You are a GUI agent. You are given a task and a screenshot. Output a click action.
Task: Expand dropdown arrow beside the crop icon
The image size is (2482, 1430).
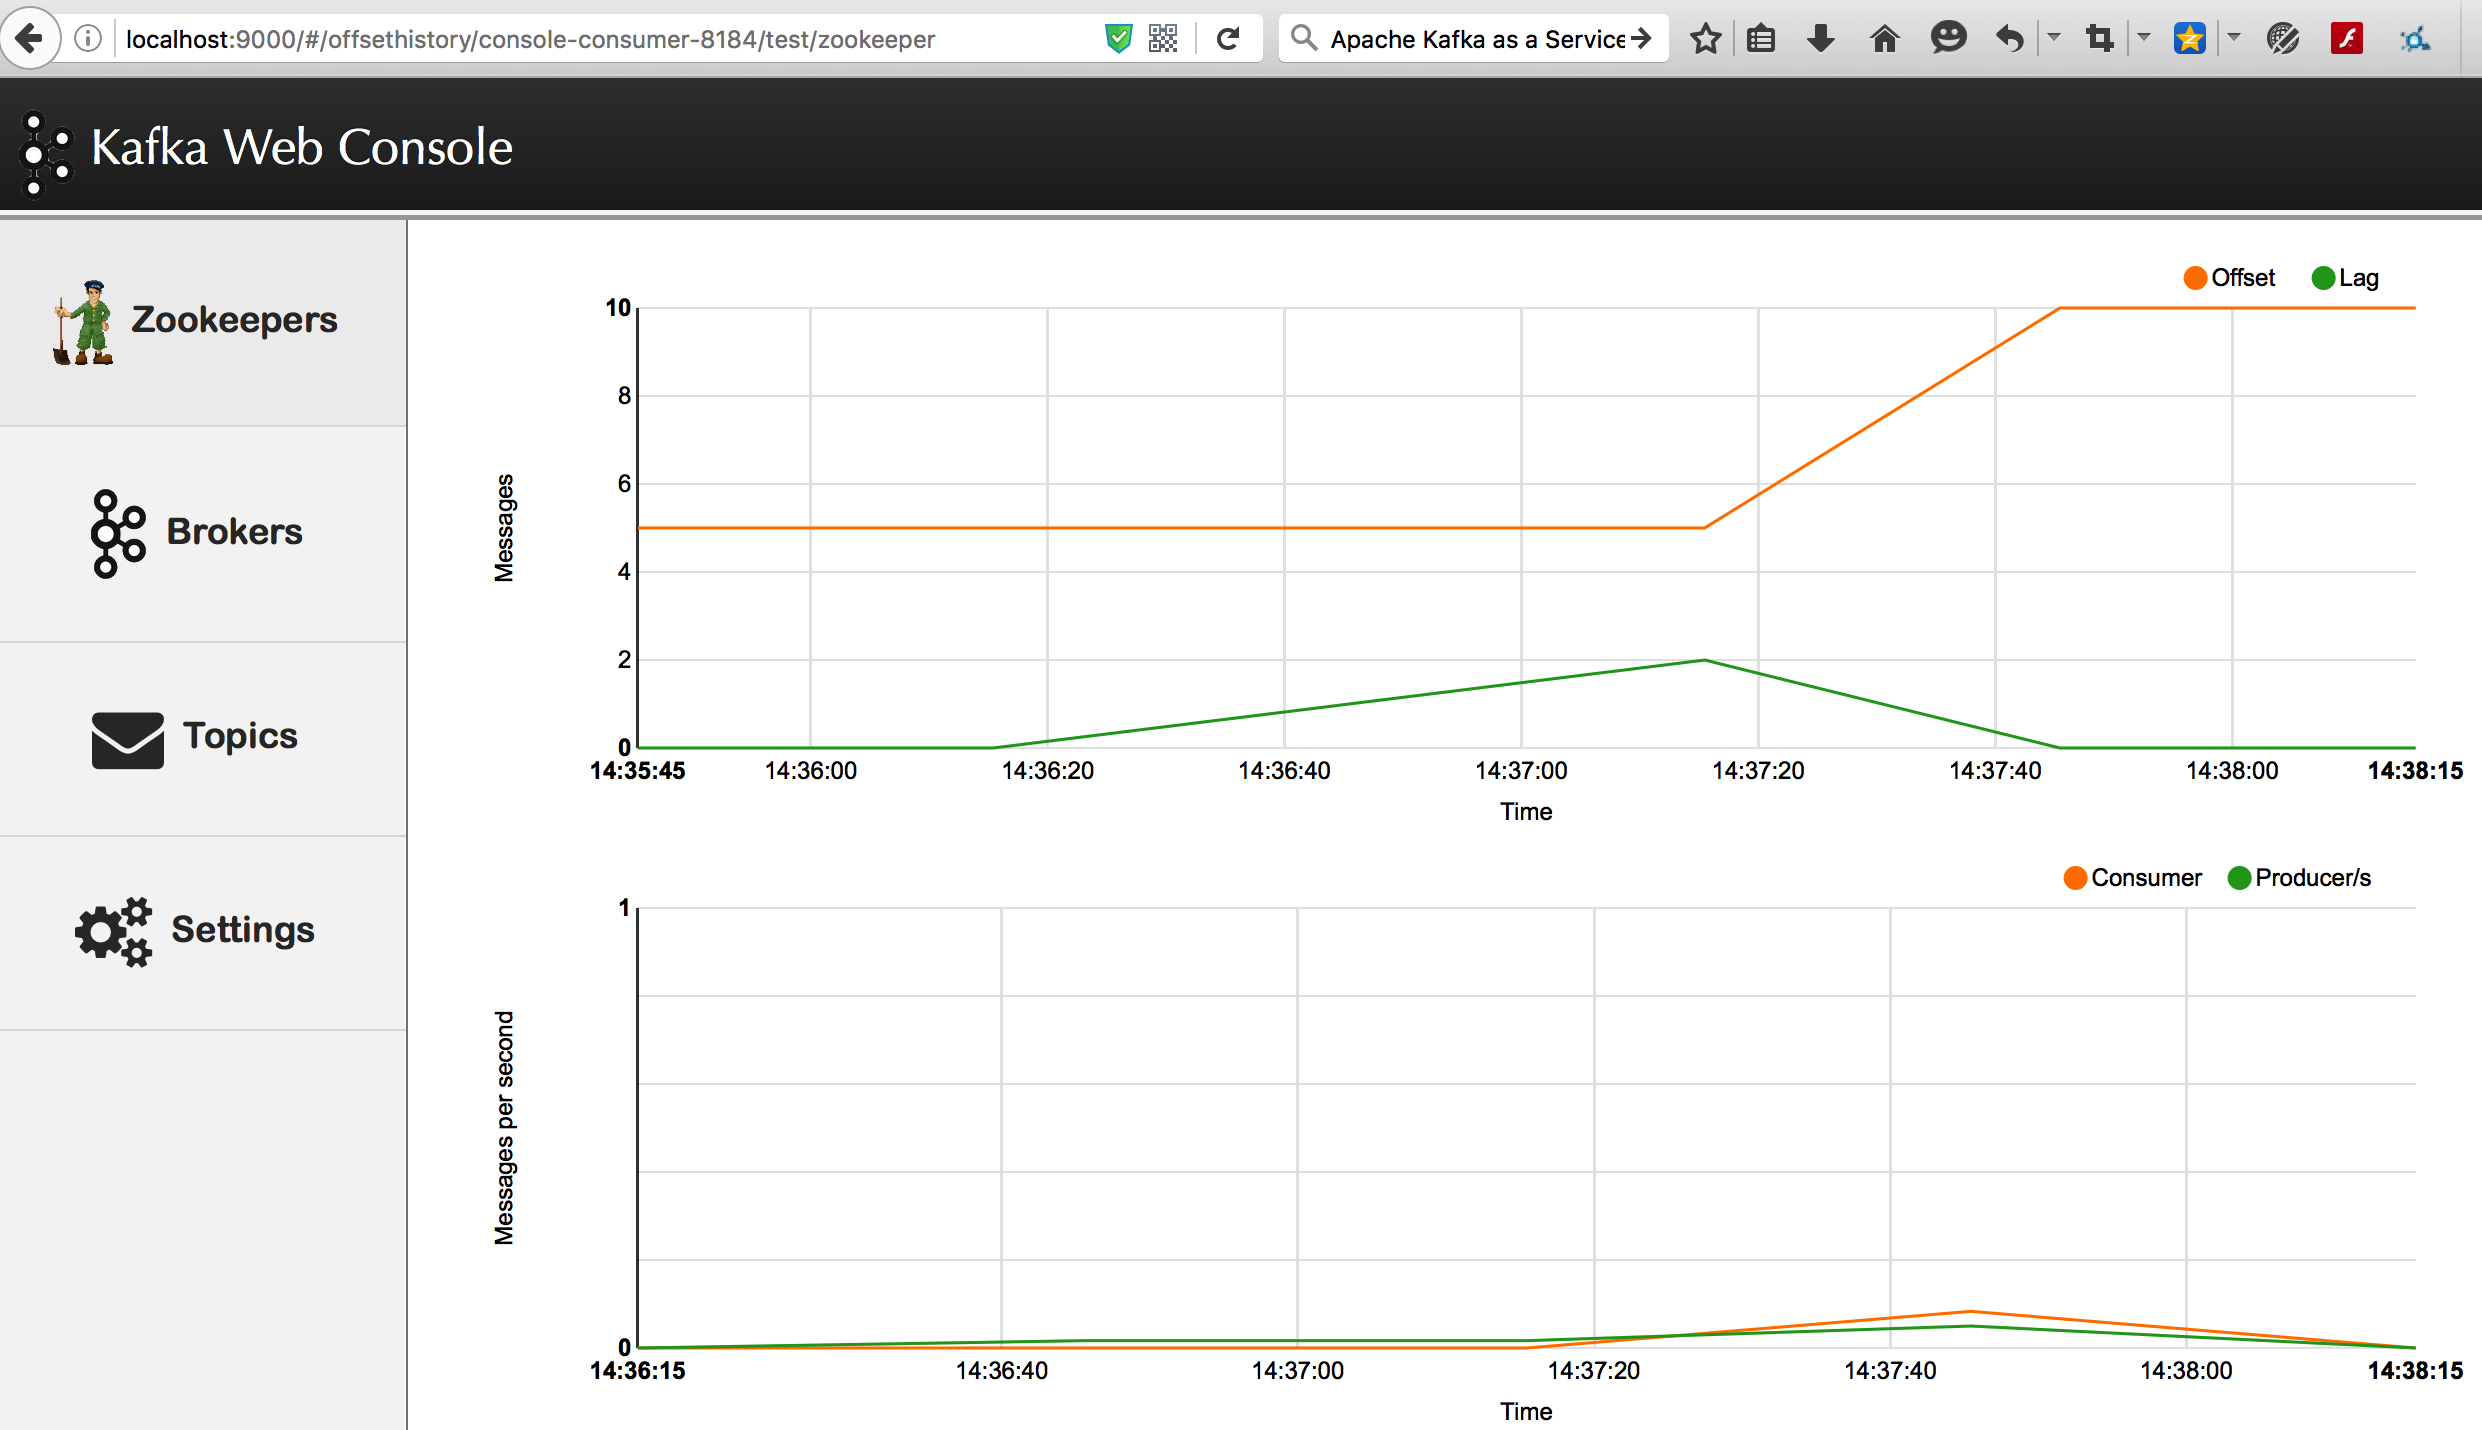click(x=2144, y=37)
